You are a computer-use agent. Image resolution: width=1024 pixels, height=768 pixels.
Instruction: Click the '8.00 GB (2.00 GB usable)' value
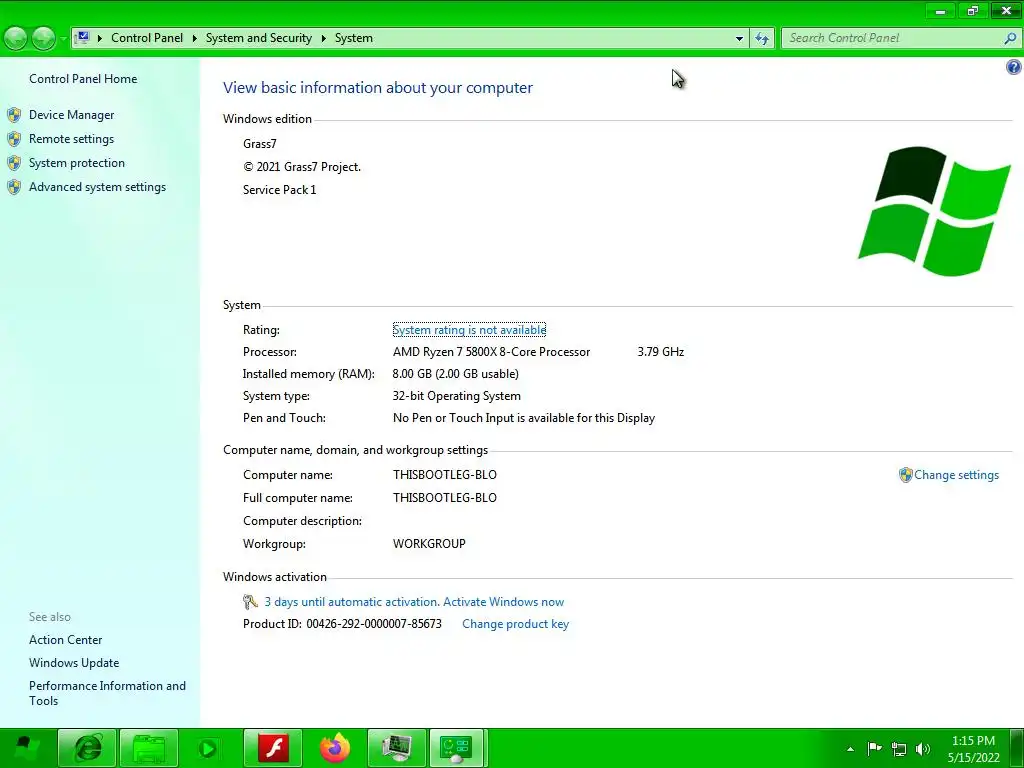point(455,374)
